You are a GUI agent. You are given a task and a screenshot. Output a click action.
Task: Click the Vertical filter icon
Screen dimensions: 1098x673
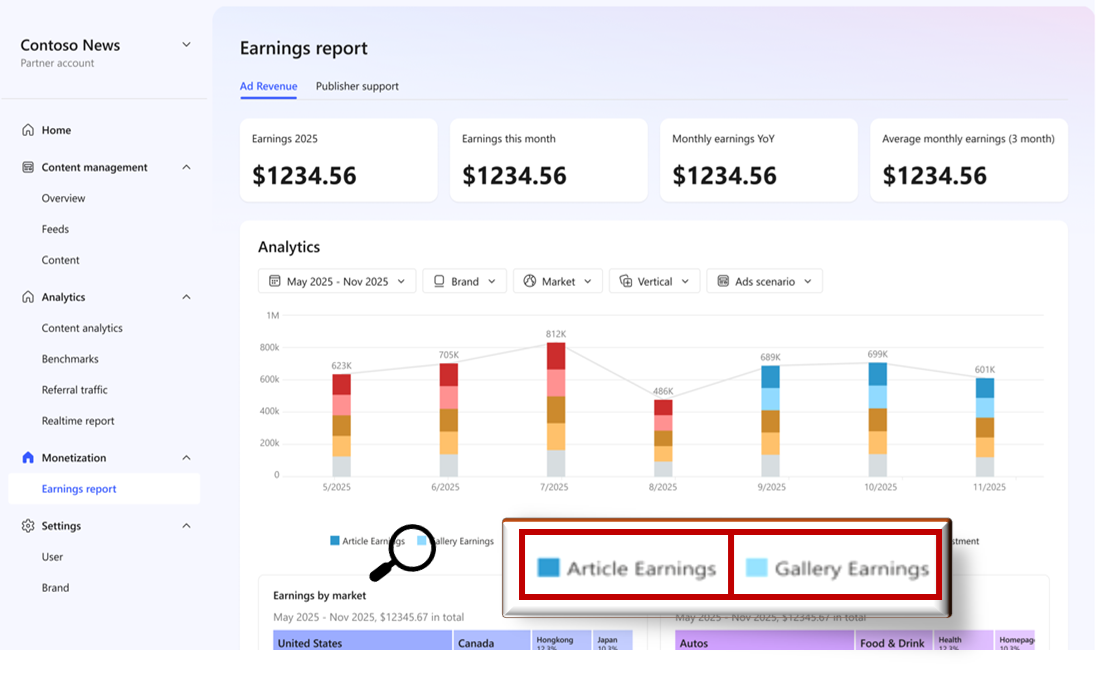[625, 282]
